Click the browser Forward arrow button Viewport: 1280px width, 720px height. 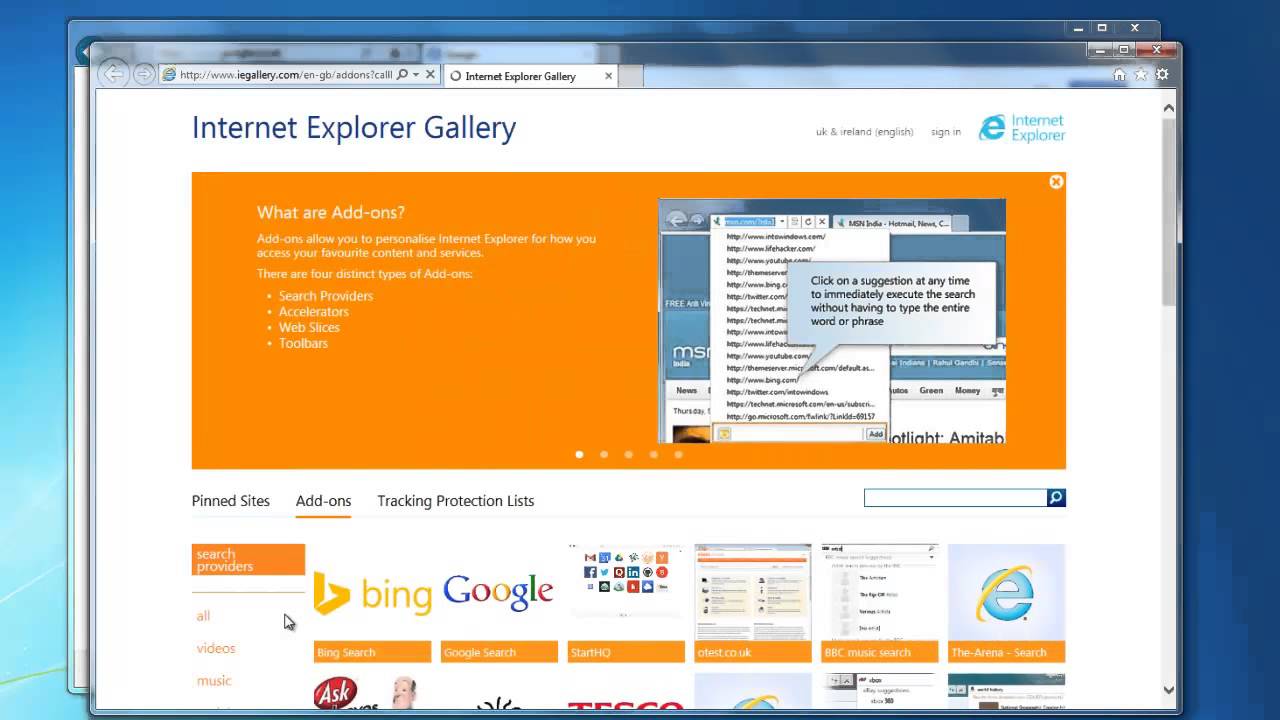[144, 74]
